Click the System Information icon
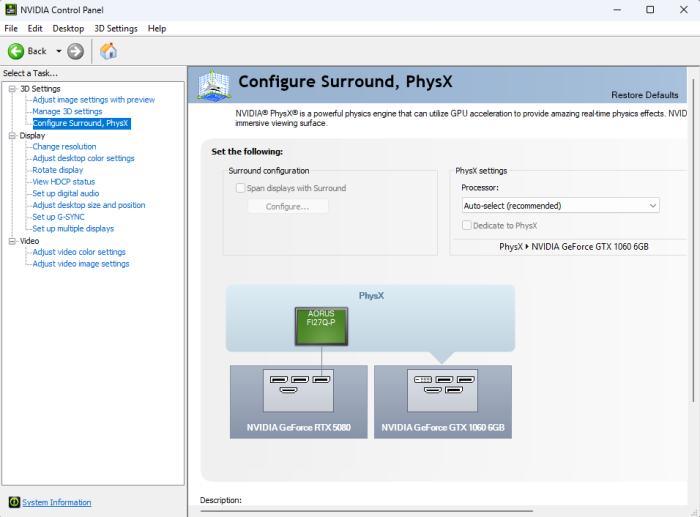 coord(14,502)
